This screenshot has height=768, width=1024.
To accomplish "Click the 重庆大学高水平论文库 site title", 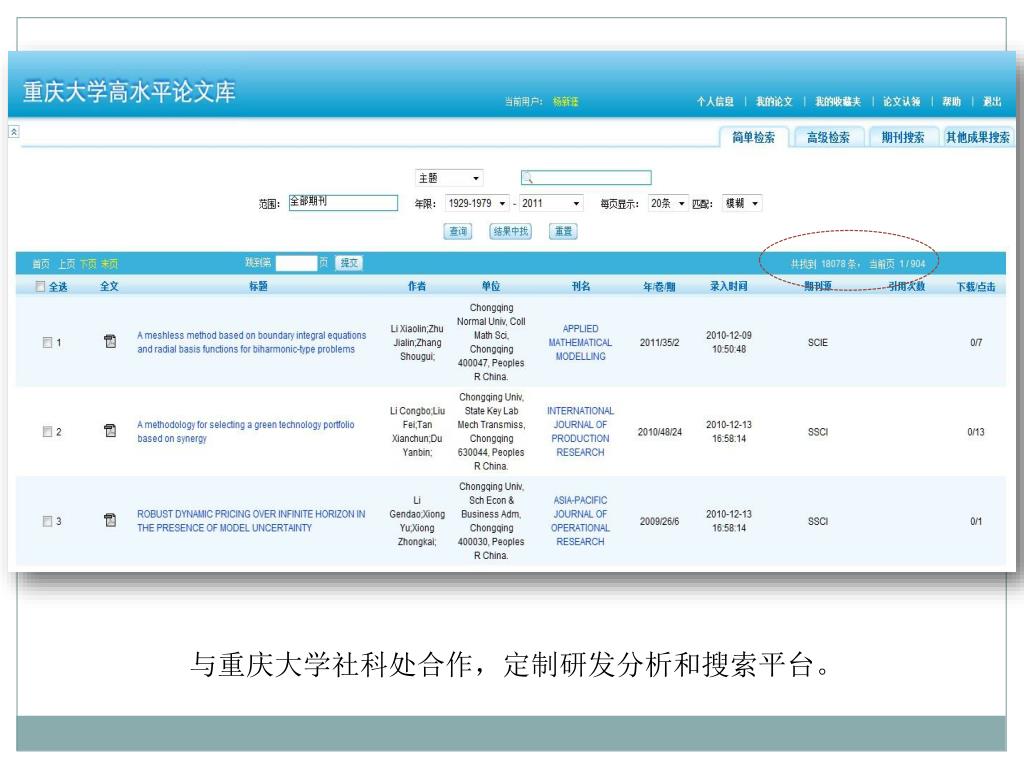I will [x=129, y=91].
